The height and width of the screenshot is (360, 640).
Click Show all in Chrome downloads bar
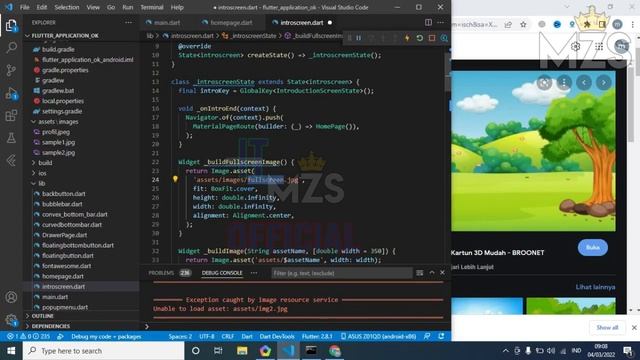click(607, 327)
